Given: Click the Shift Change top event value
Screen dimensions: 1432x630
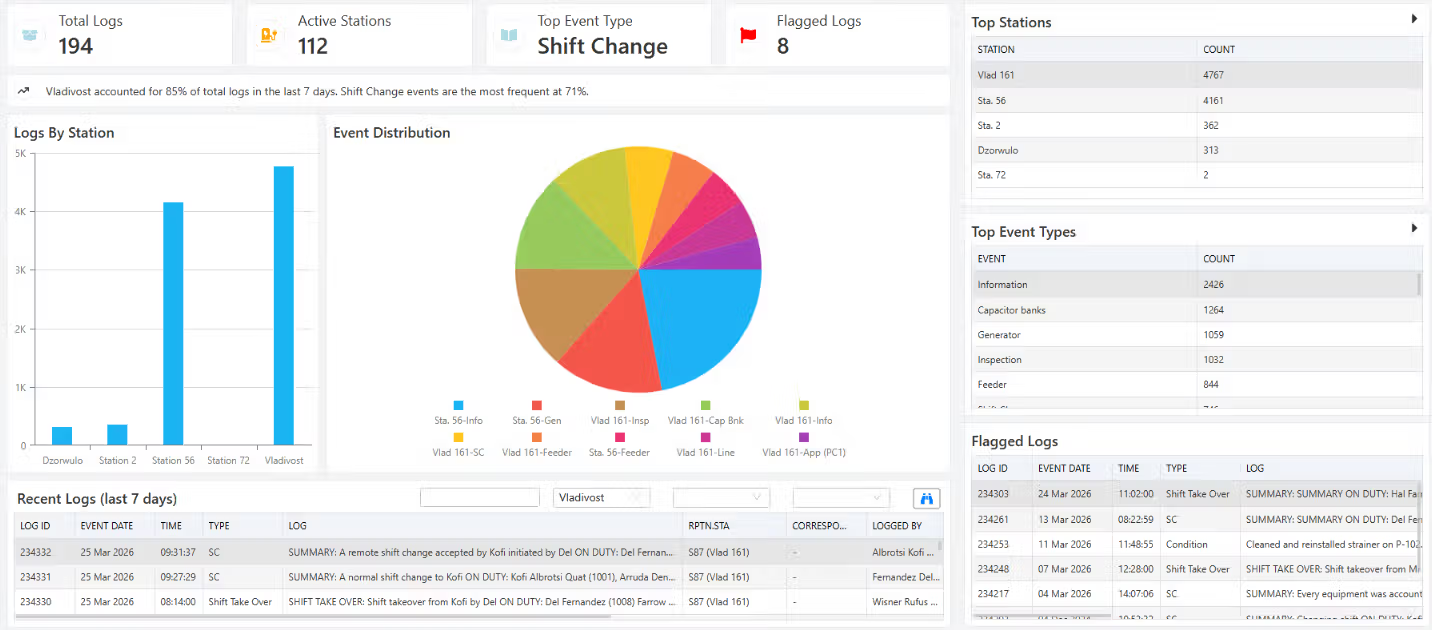Looking at the screenshot, I should 602,46.
